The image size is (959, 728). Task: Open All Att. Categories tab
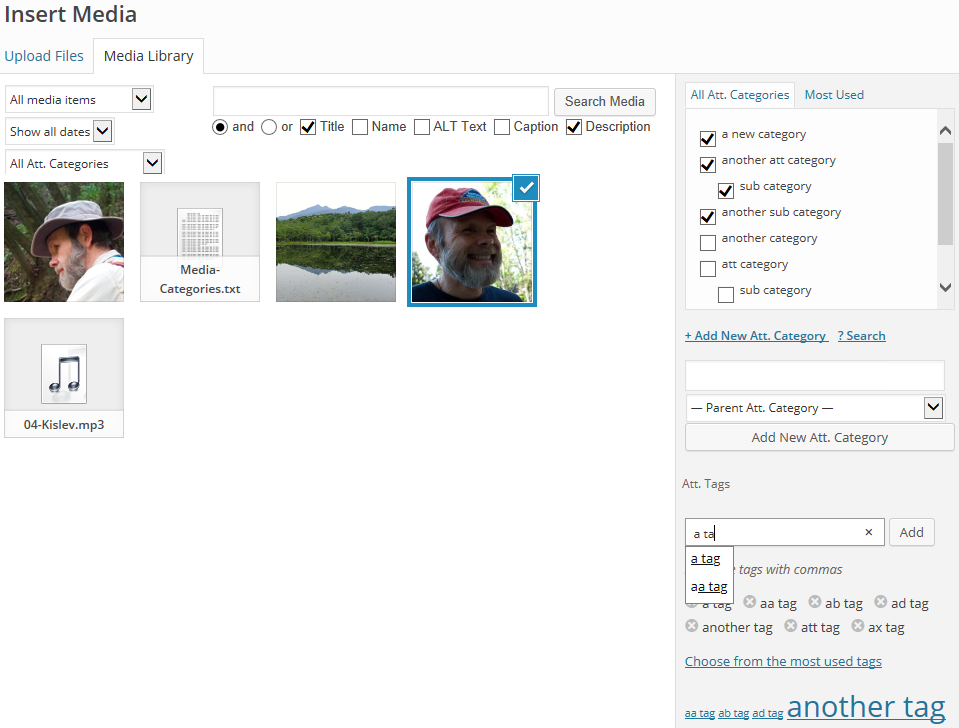pos(739,95)
